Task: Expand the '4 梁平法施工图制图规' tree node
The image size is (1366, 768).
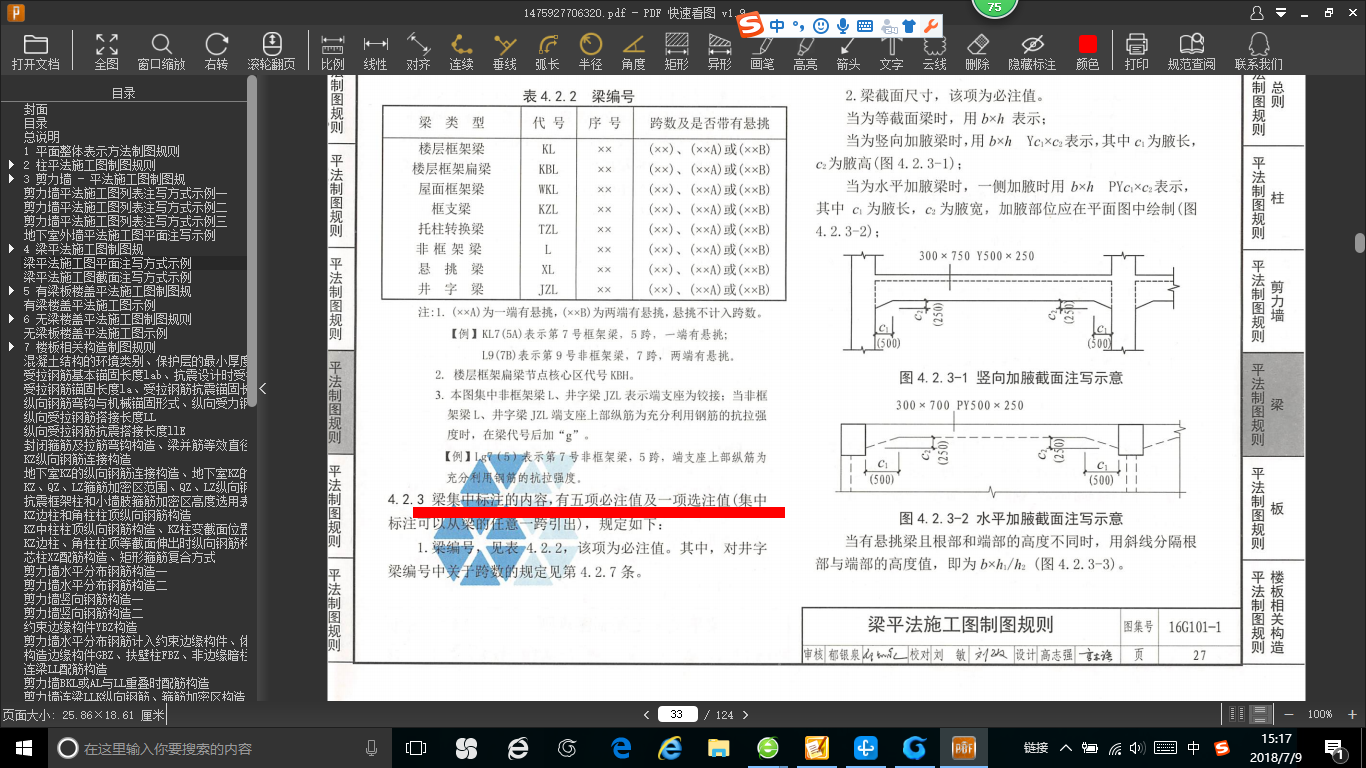Action: pos(11,249)
